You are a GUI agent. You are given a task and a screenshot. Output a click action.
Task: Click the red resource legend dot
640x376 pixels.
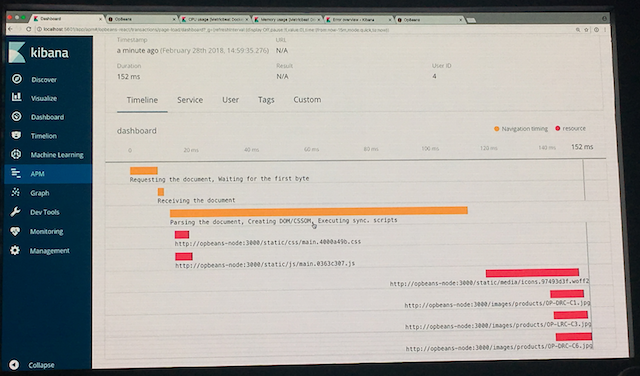point(558,128)
